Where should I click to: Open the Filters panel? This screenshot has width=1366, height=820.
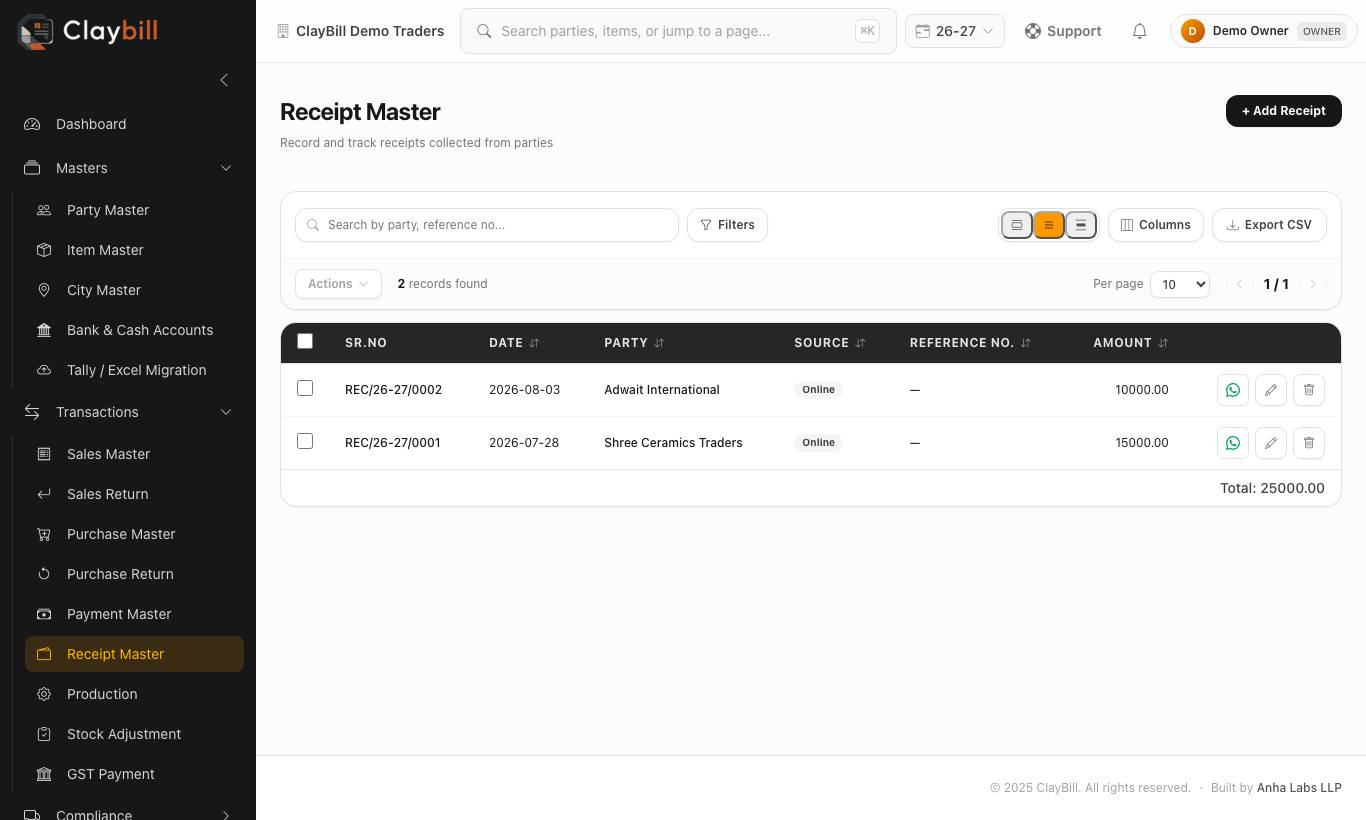[727, 225]
